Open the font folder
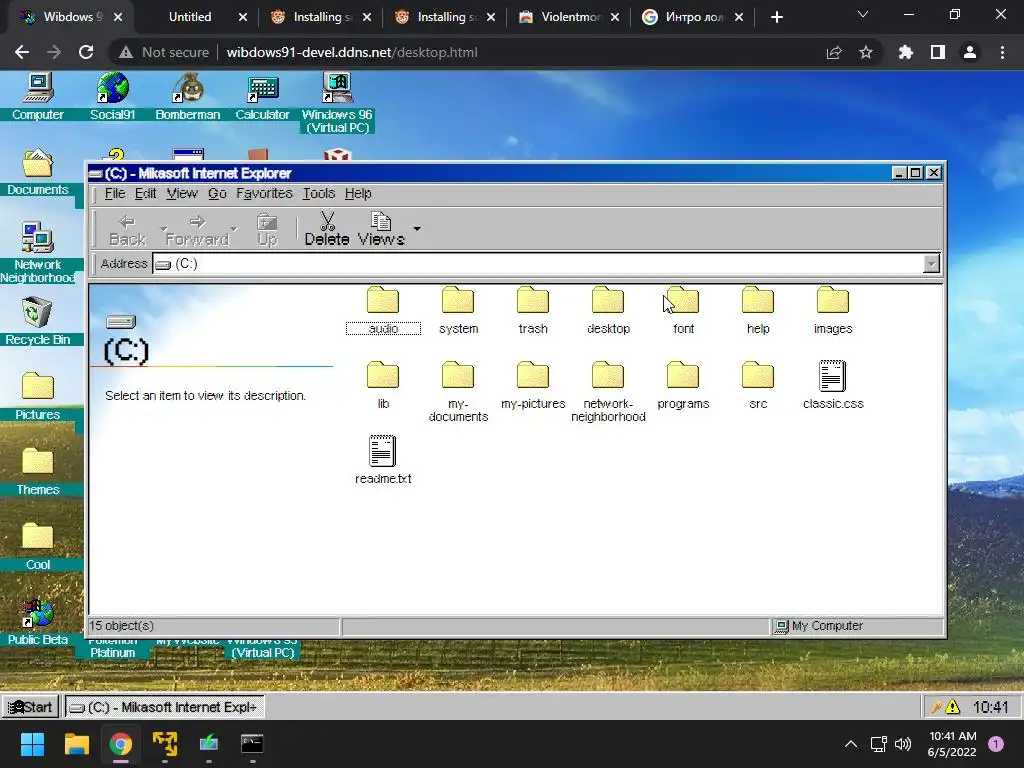 [x=683, y=311]
